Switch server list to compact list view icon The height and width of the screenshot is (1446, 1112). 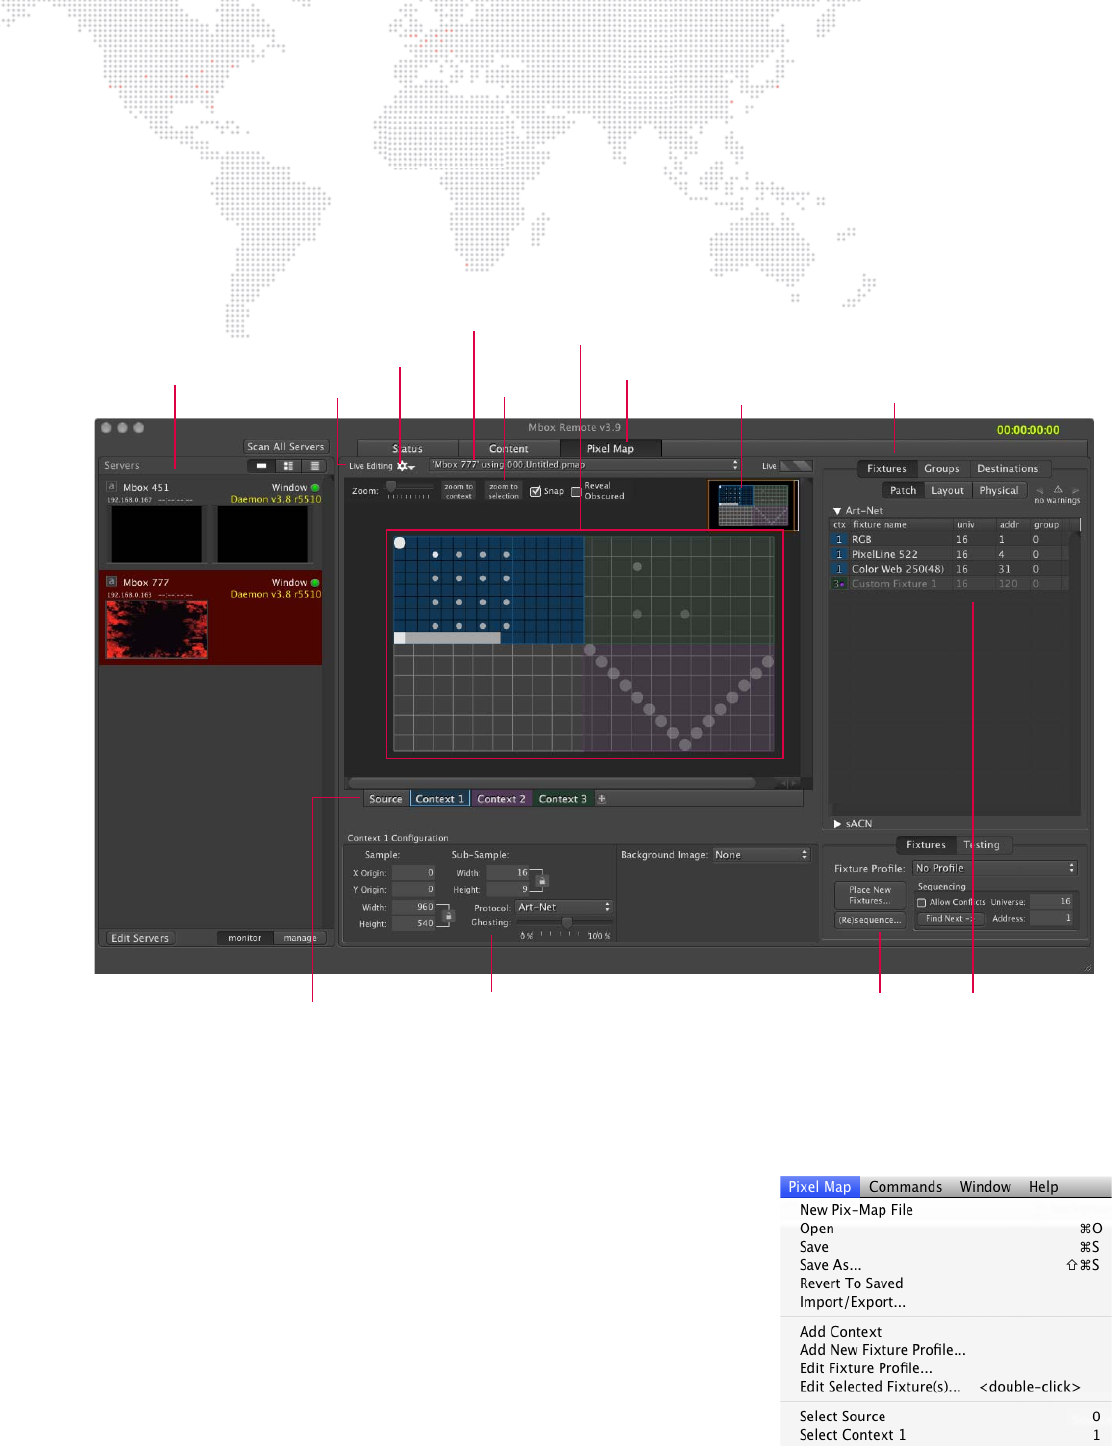[x=314, y=466]
